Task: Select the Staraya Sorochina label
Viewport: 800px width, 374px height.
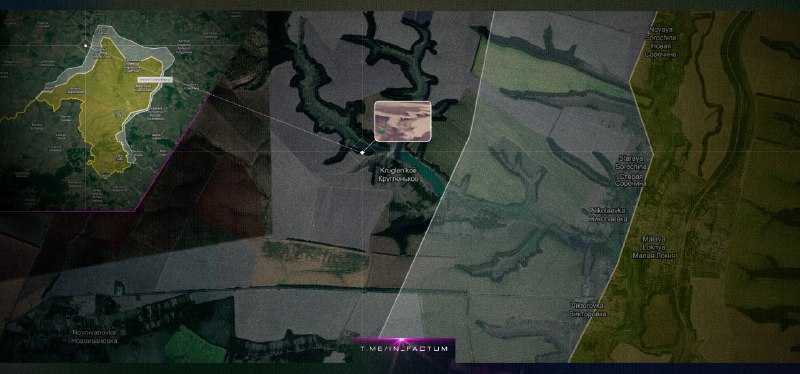Action: pyautogui.click(x=632, y=170)
